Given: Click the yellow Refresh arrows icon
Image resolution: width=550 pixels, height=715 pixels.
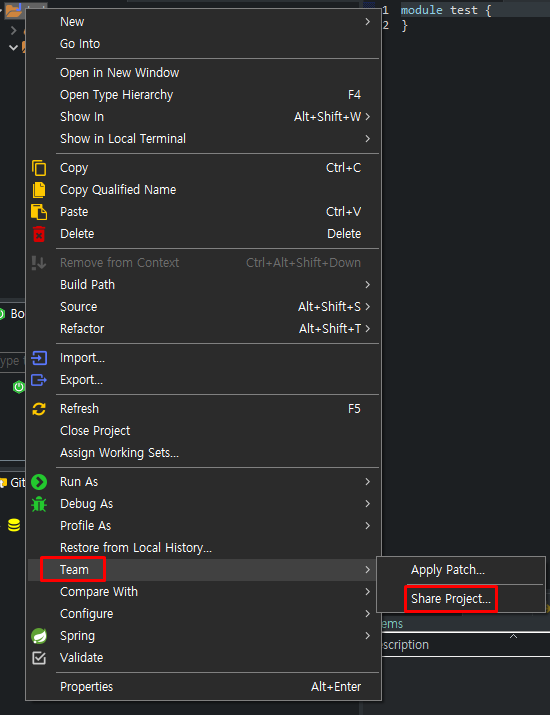Looking at the screenshot, I should (39, 409).
